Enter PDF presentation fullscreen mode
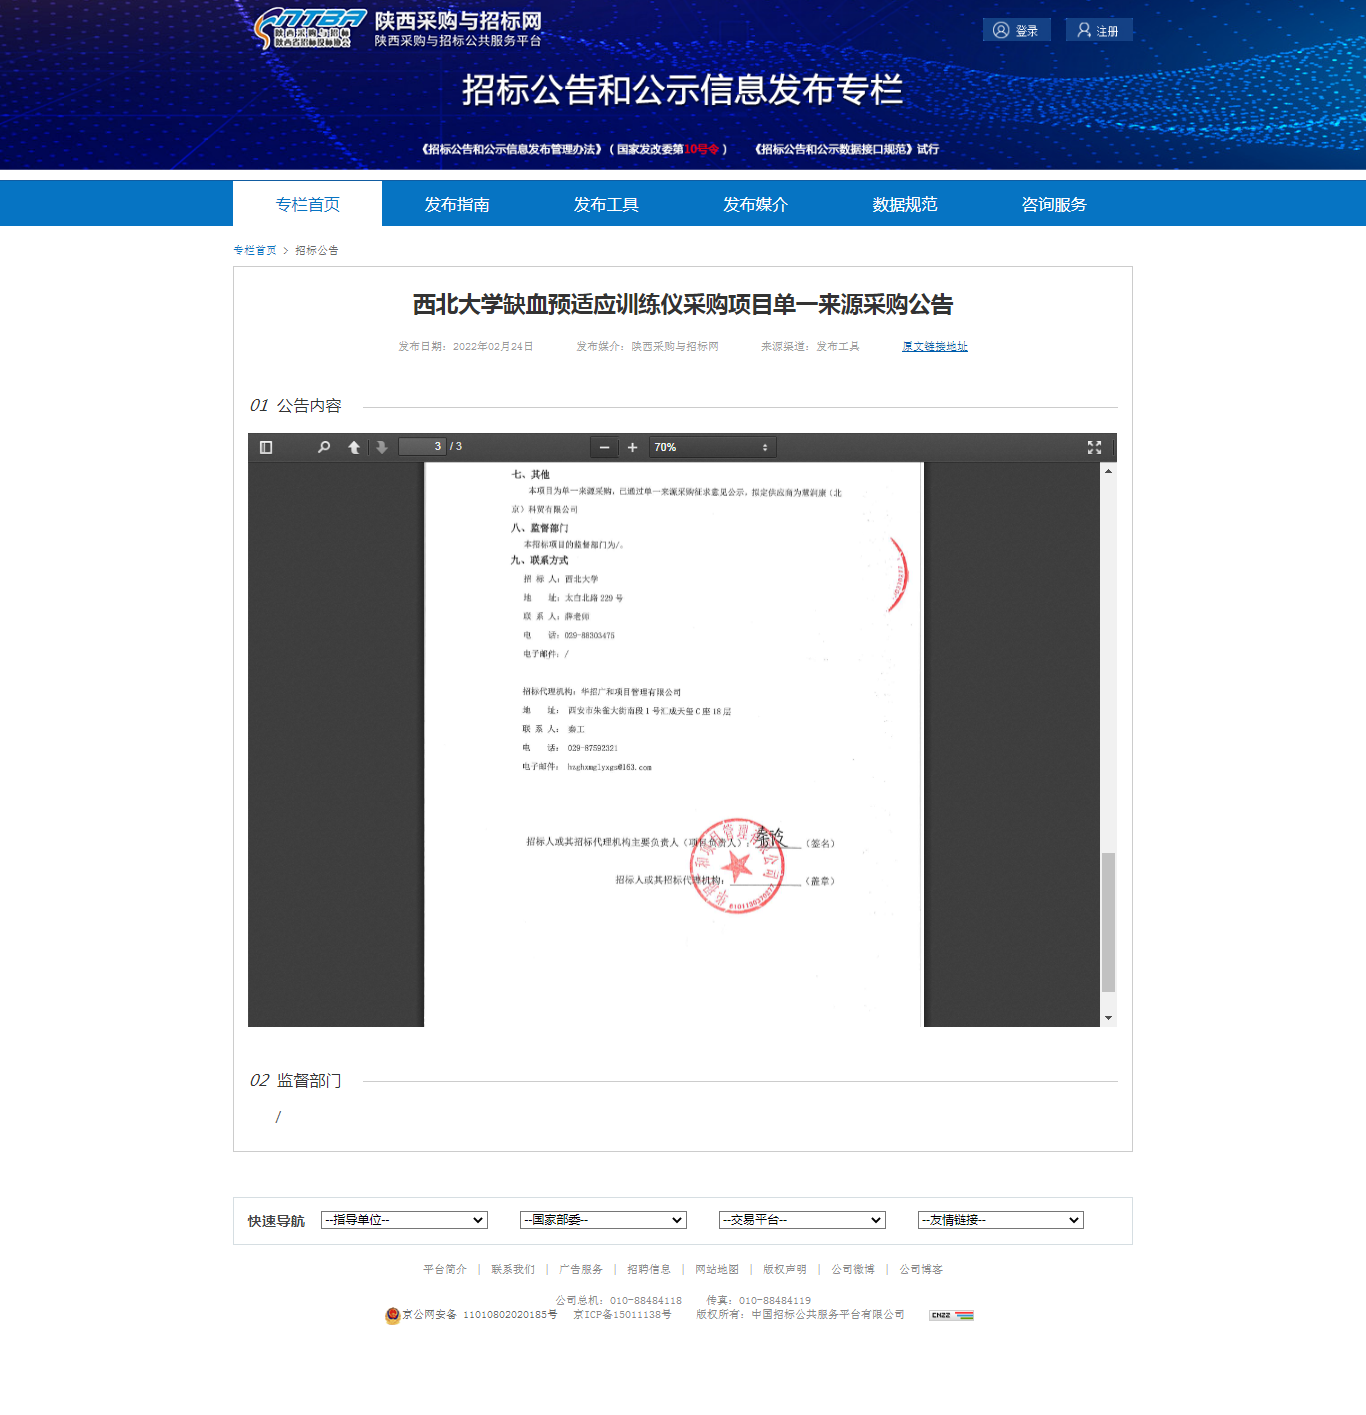The width and height of the screenshot is (1366, 1415). pyautogui.click(x=1094, y=447)
